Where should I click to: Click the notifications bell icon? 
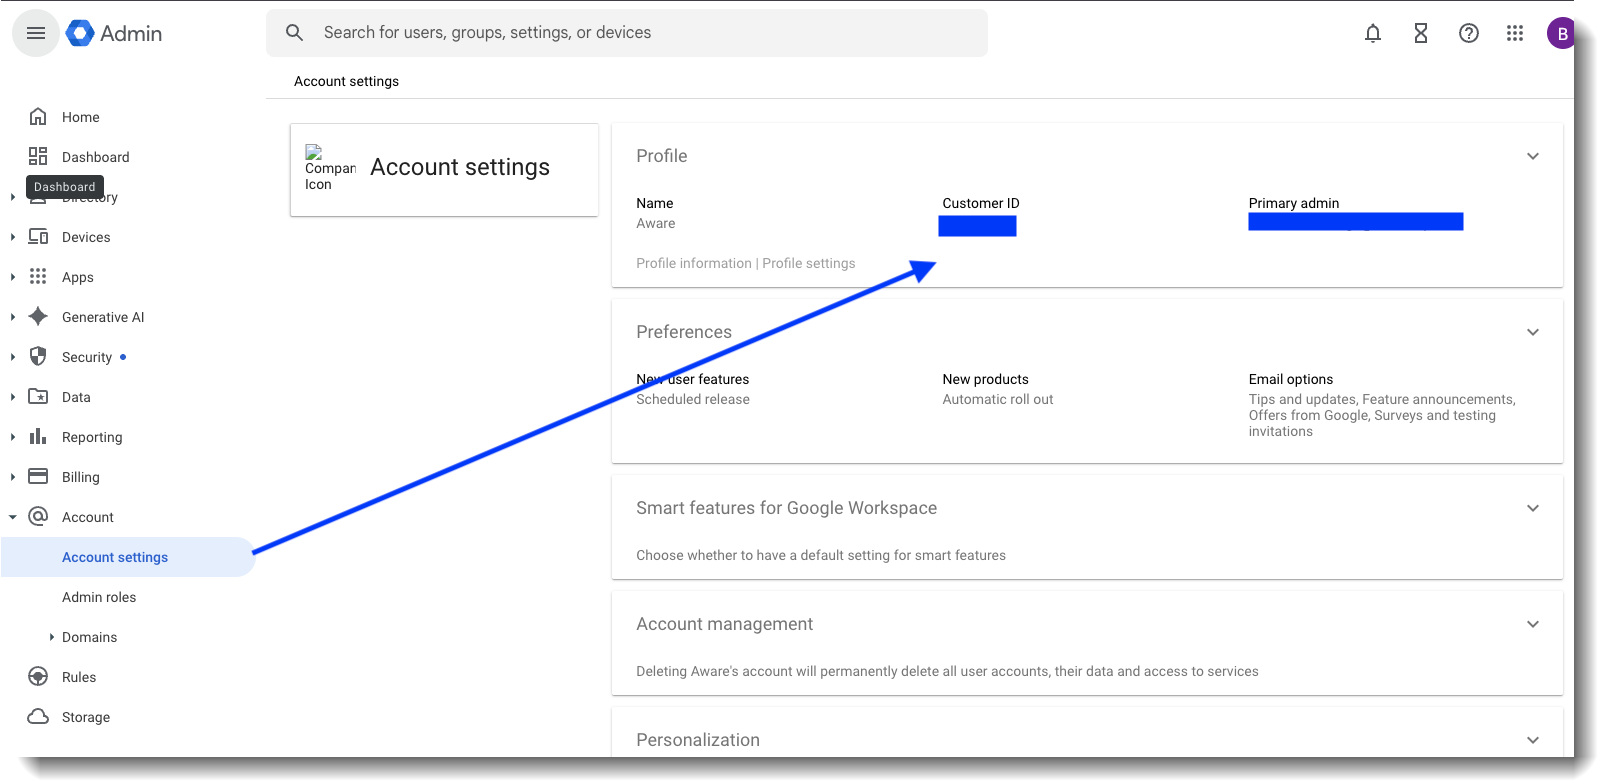(1373, 33)
